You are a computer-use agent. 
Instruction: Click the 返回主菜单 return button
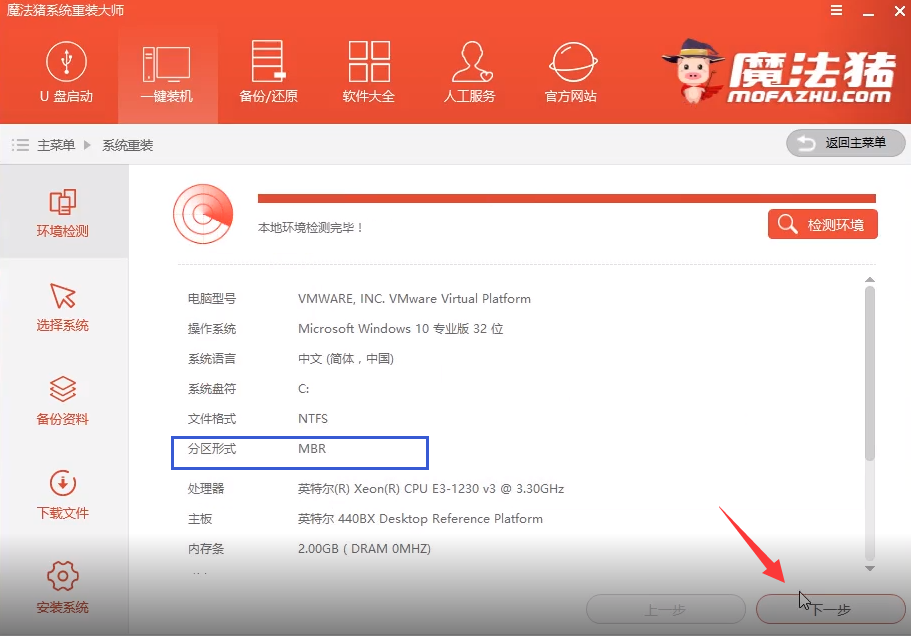[x=845, y=143]
